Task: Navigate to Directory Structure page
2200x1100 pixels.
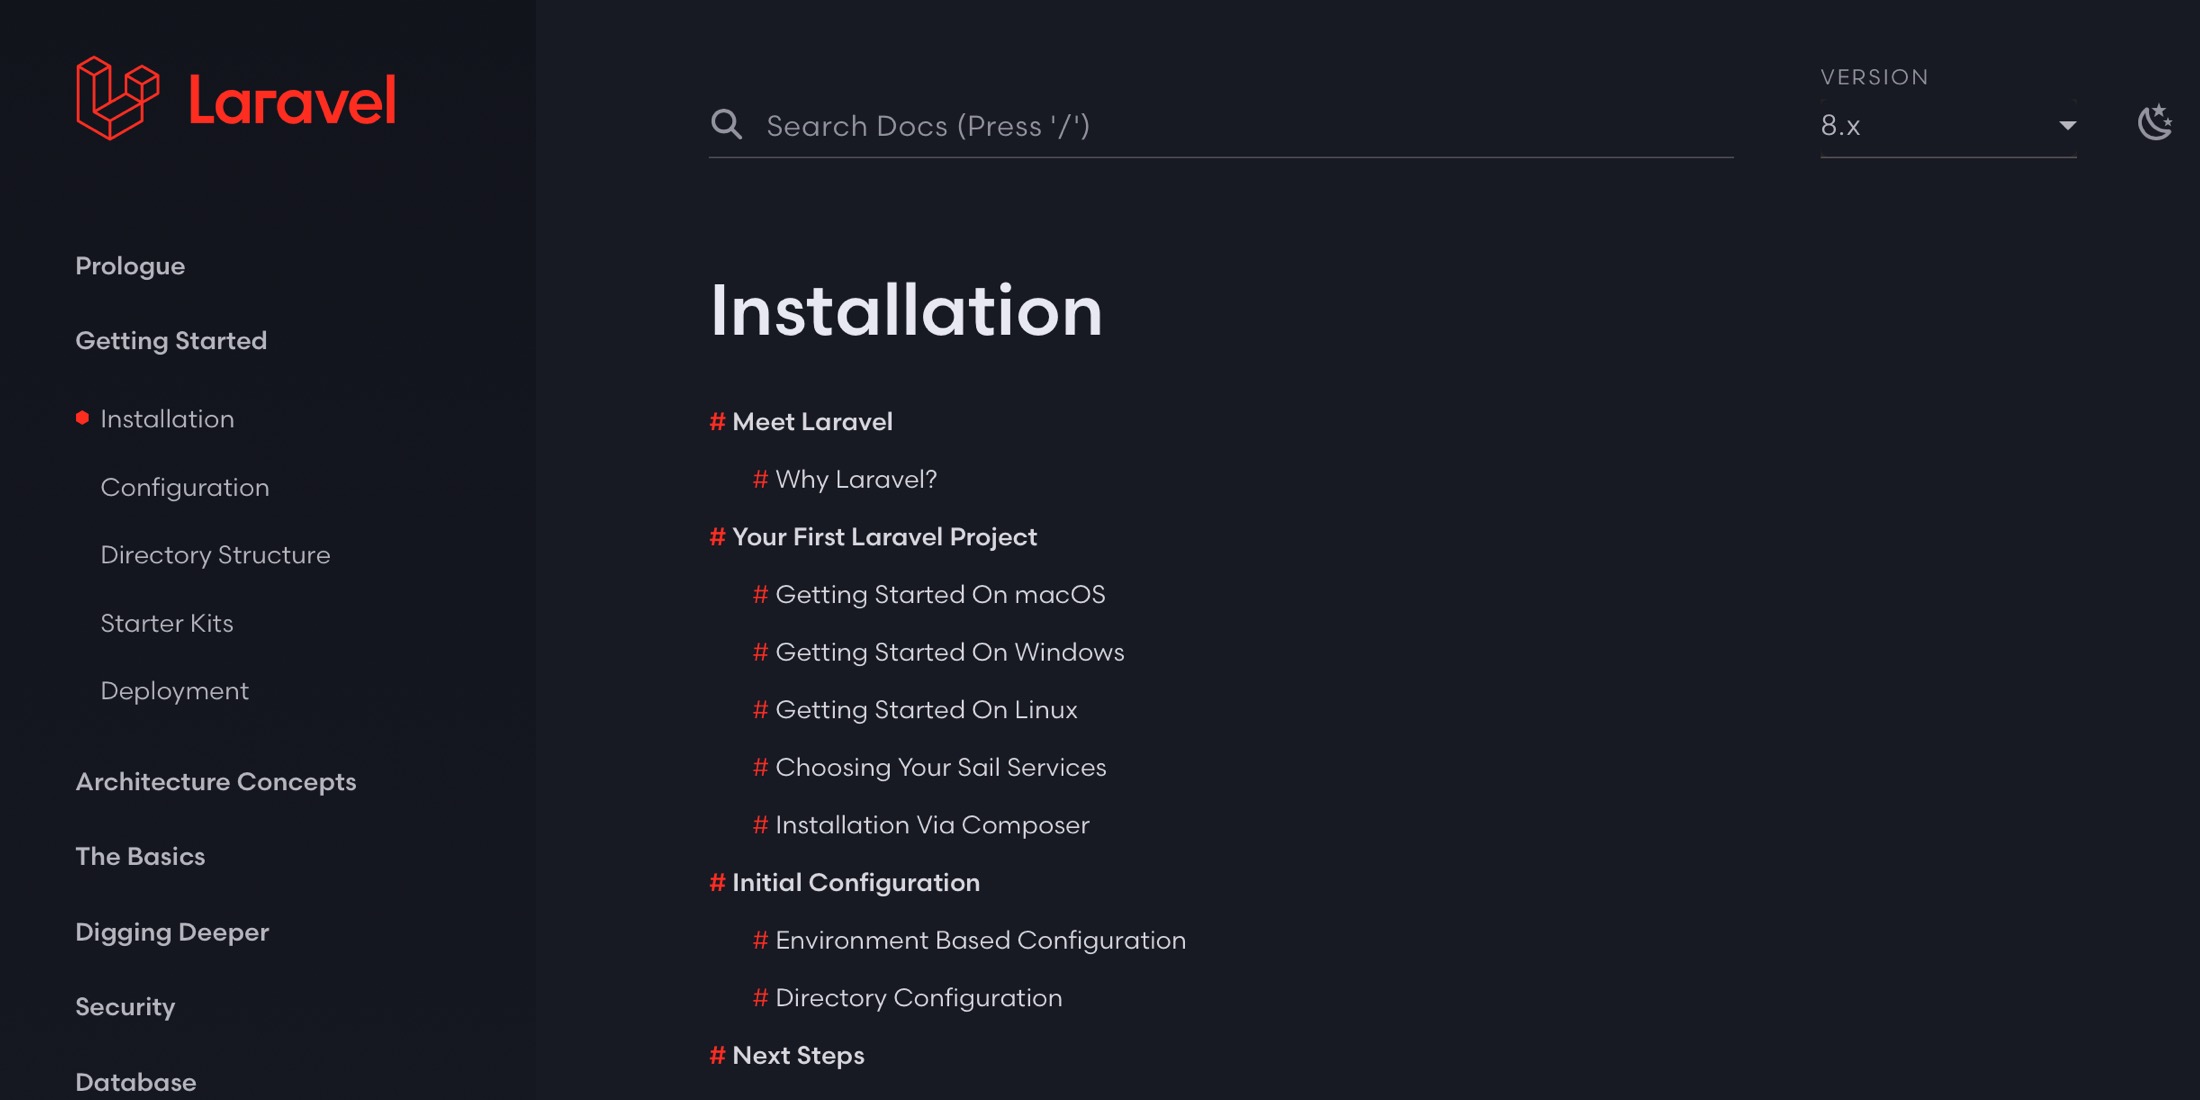Action: pos(215,555)
